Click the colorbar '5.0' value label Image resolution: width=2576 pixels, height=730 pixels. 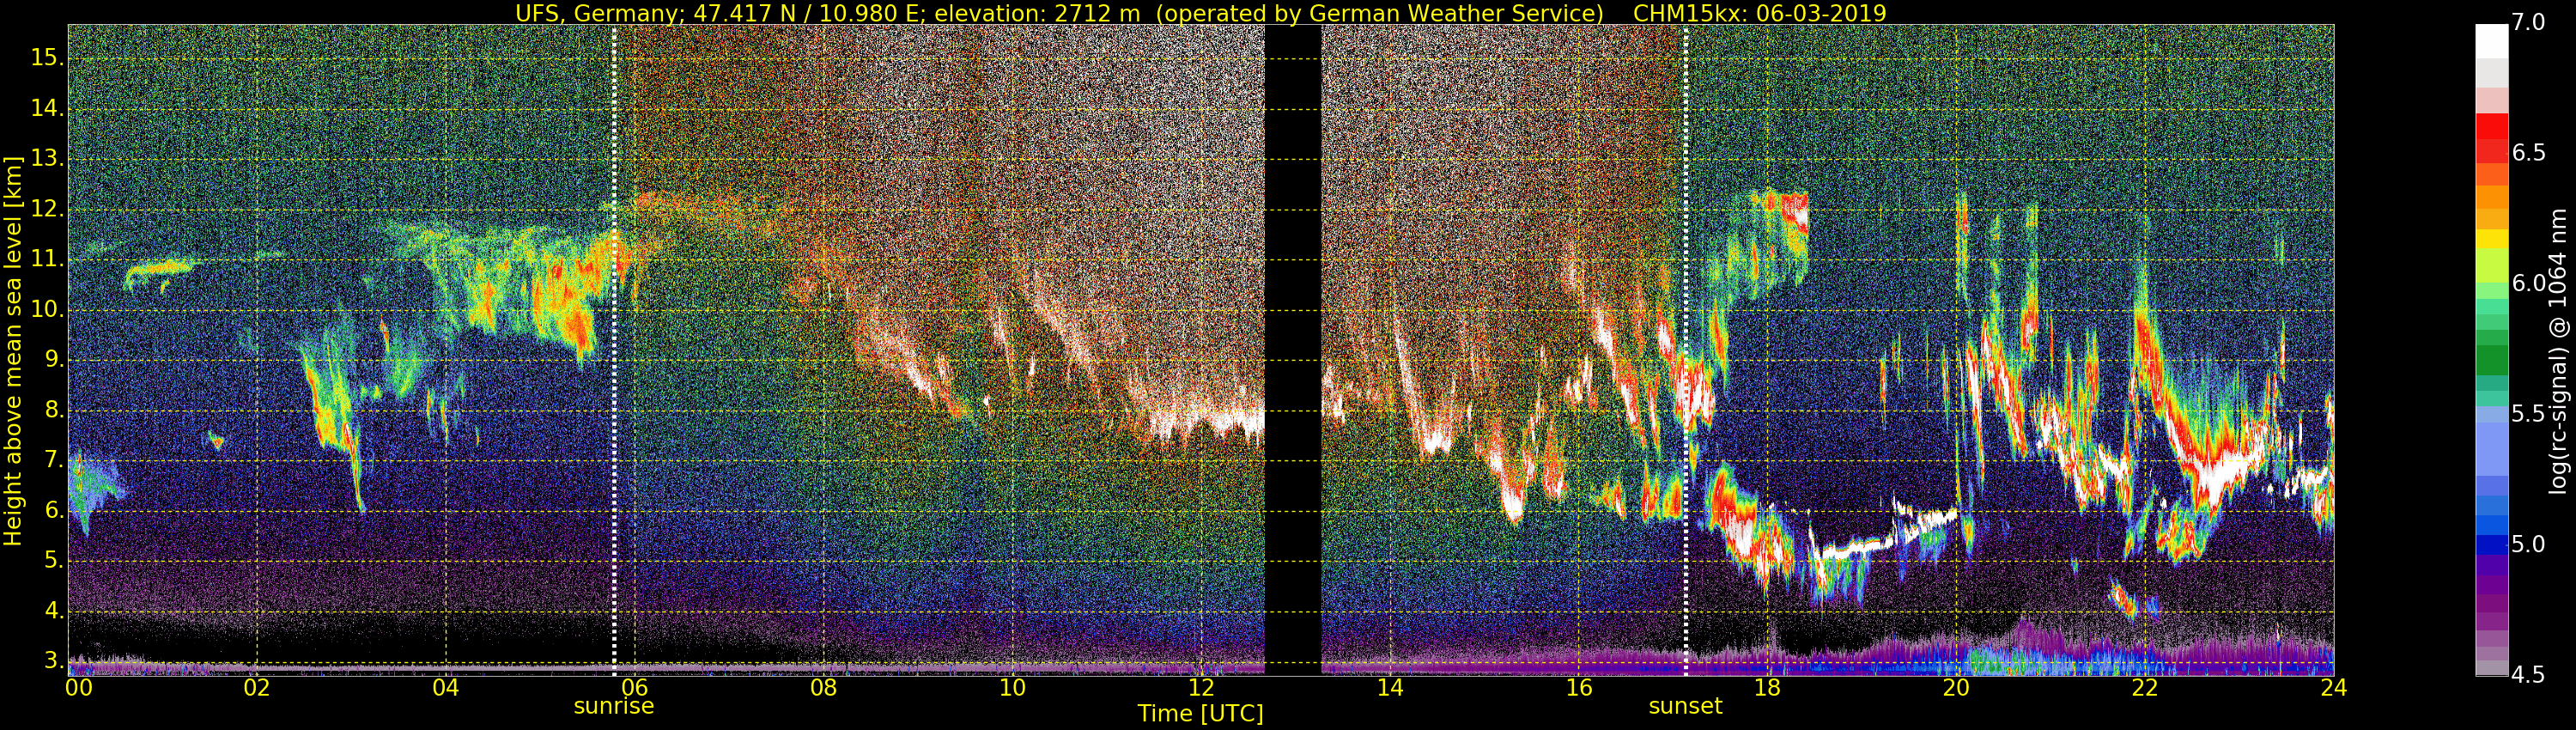tap(2528, 544)
